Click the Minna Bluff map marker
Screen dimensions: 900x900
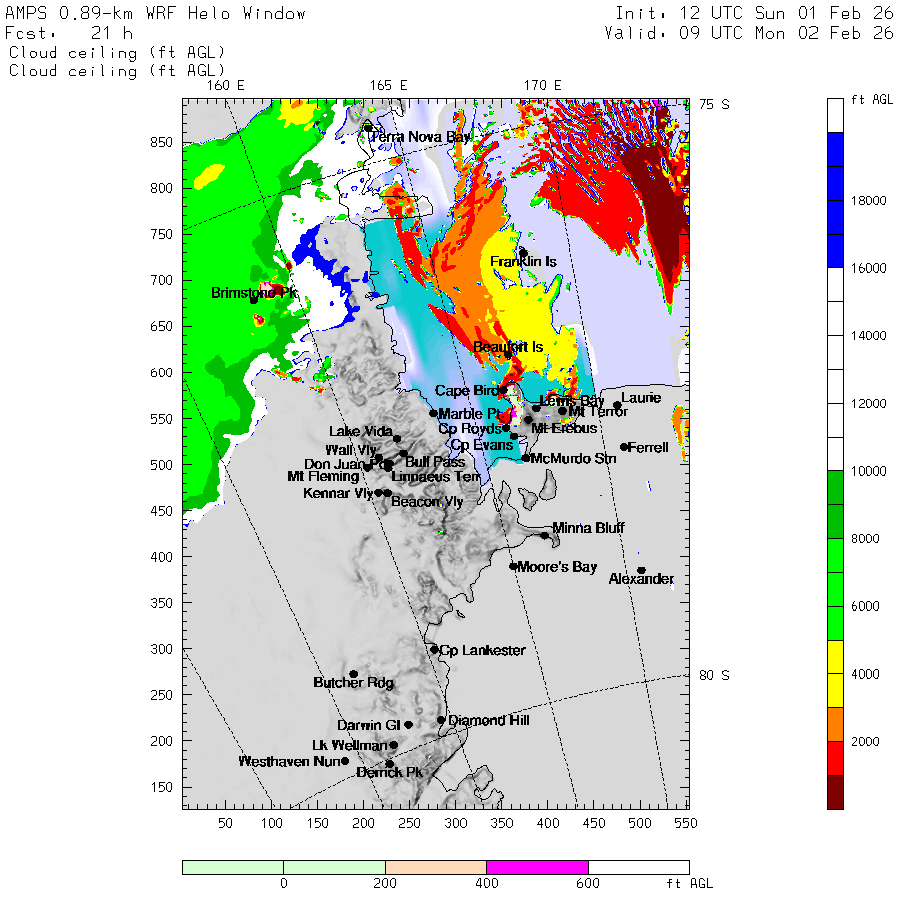pyautogui.click(x=545, y=535)
